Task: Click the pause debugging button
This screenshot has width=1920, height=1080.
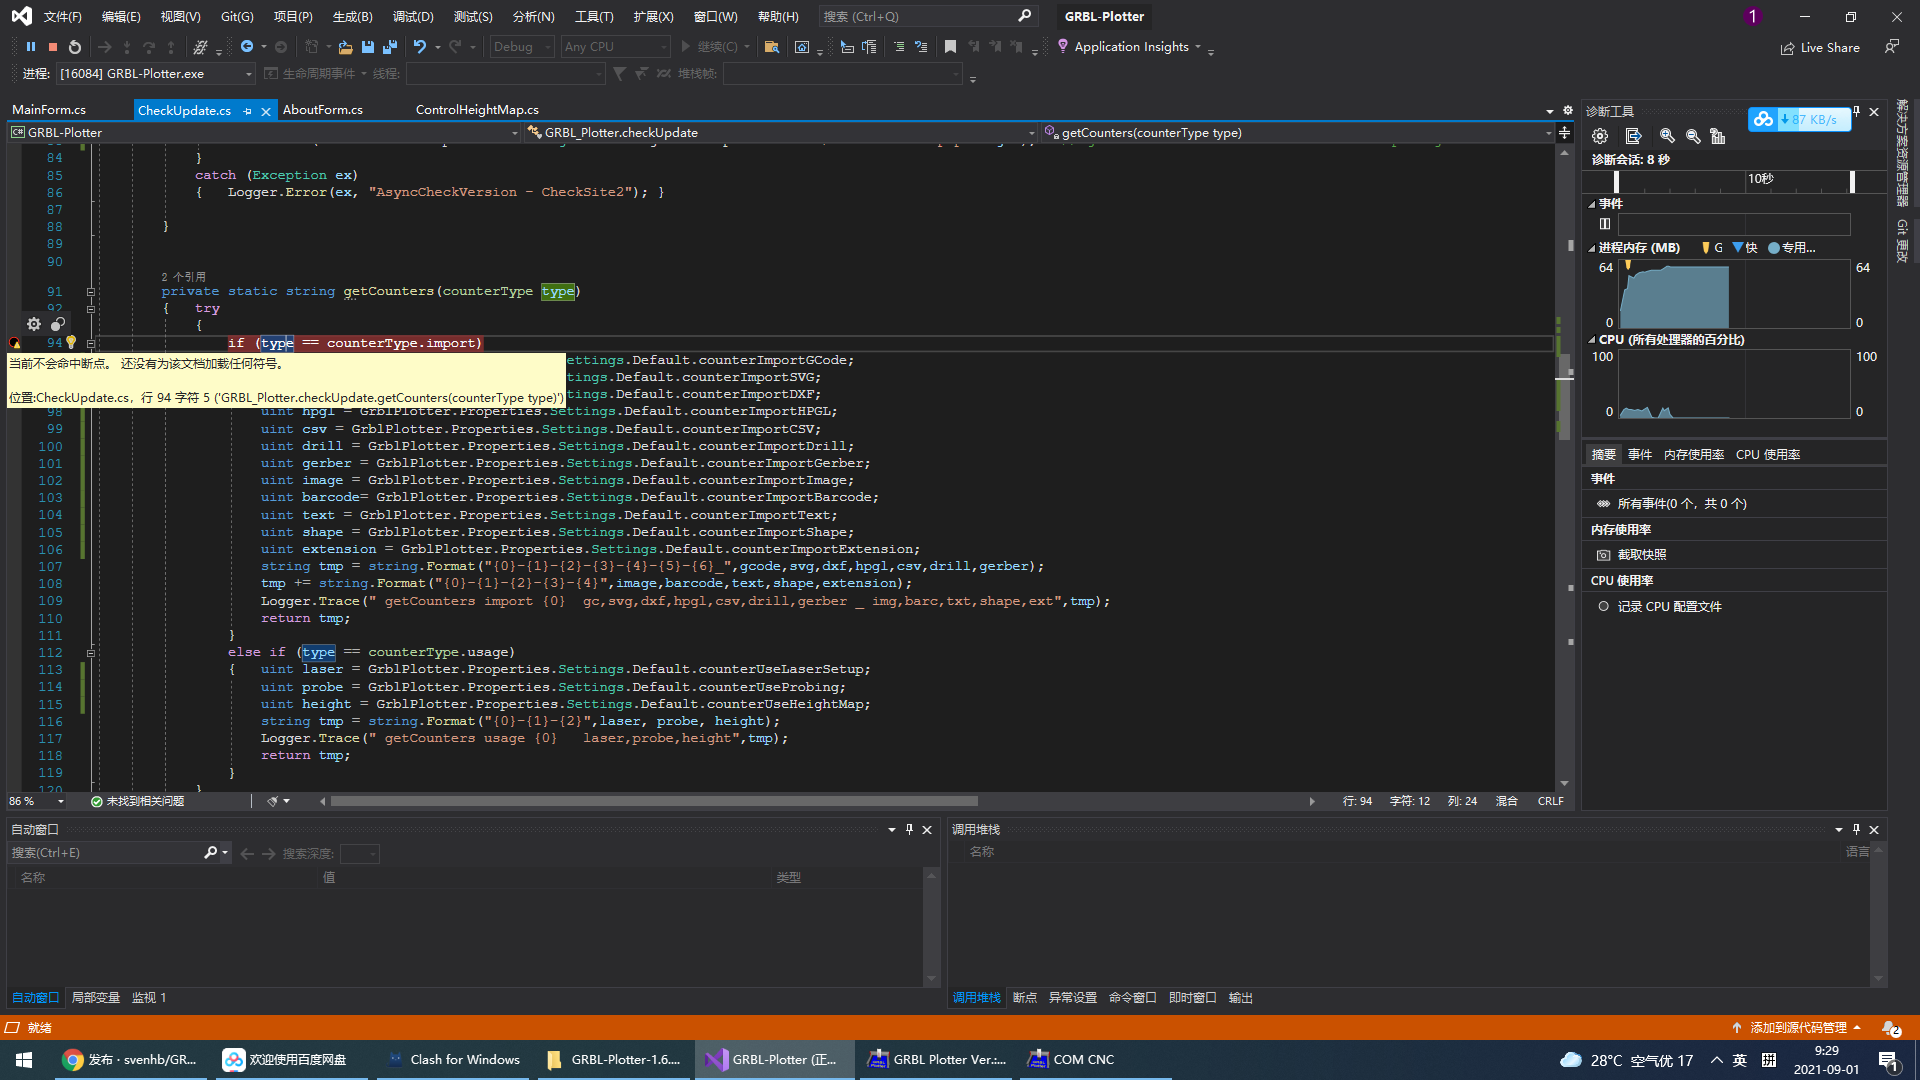Action: 31,47
